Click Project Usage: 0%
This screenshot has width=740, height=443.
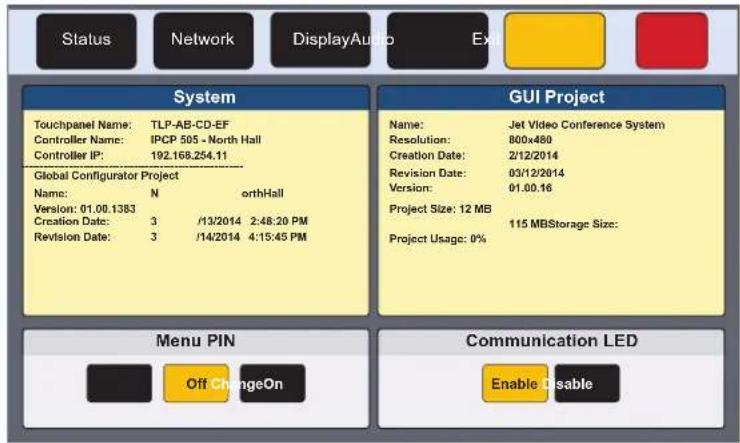(437, 239)
